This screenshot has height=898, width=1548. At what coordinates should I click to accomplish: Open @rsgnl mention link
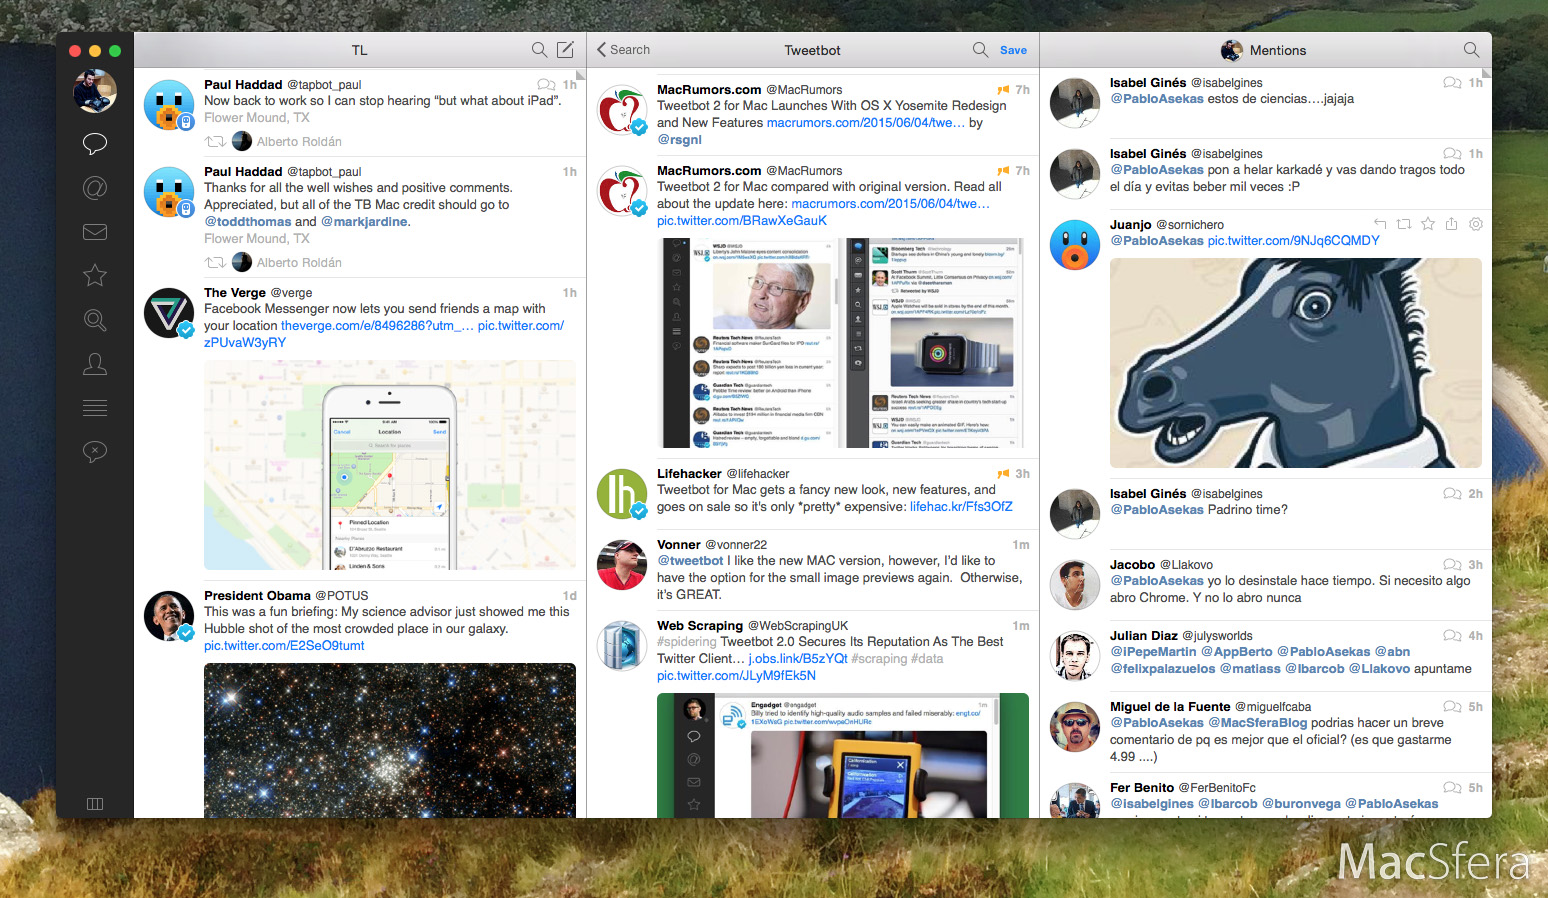[679, 140]
